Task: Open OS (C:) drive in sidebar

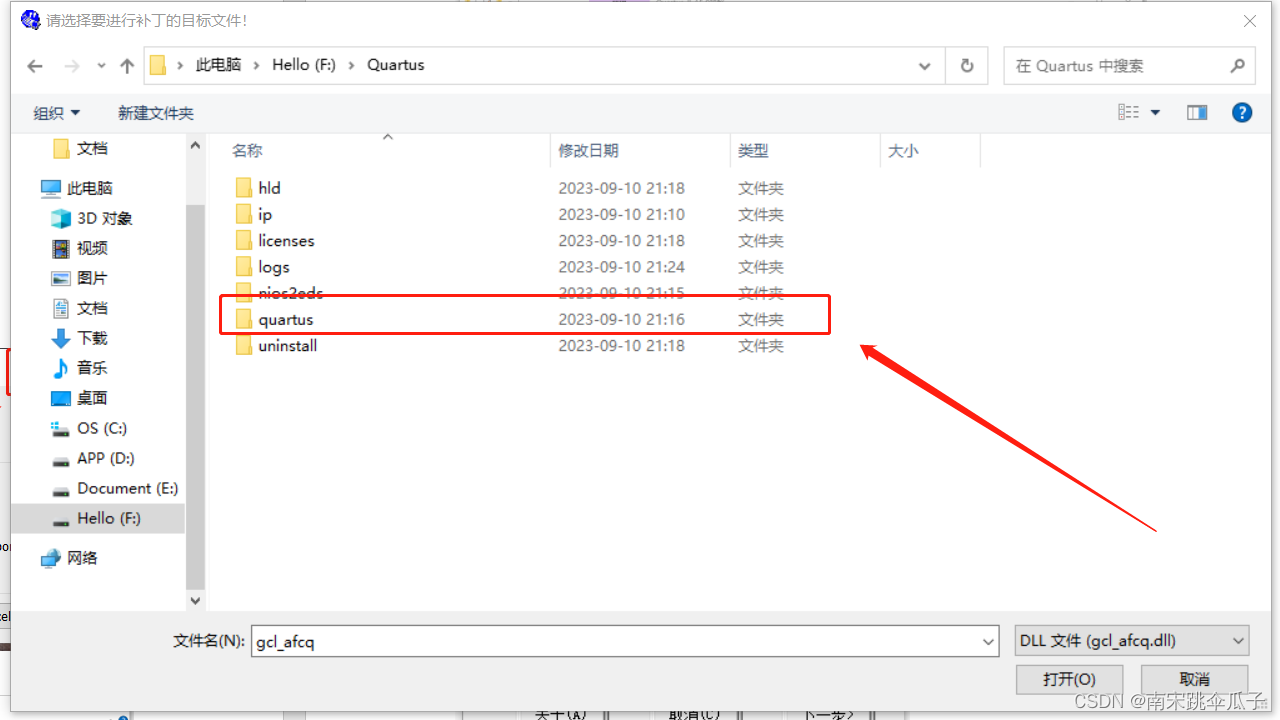Action: [89, 428]
